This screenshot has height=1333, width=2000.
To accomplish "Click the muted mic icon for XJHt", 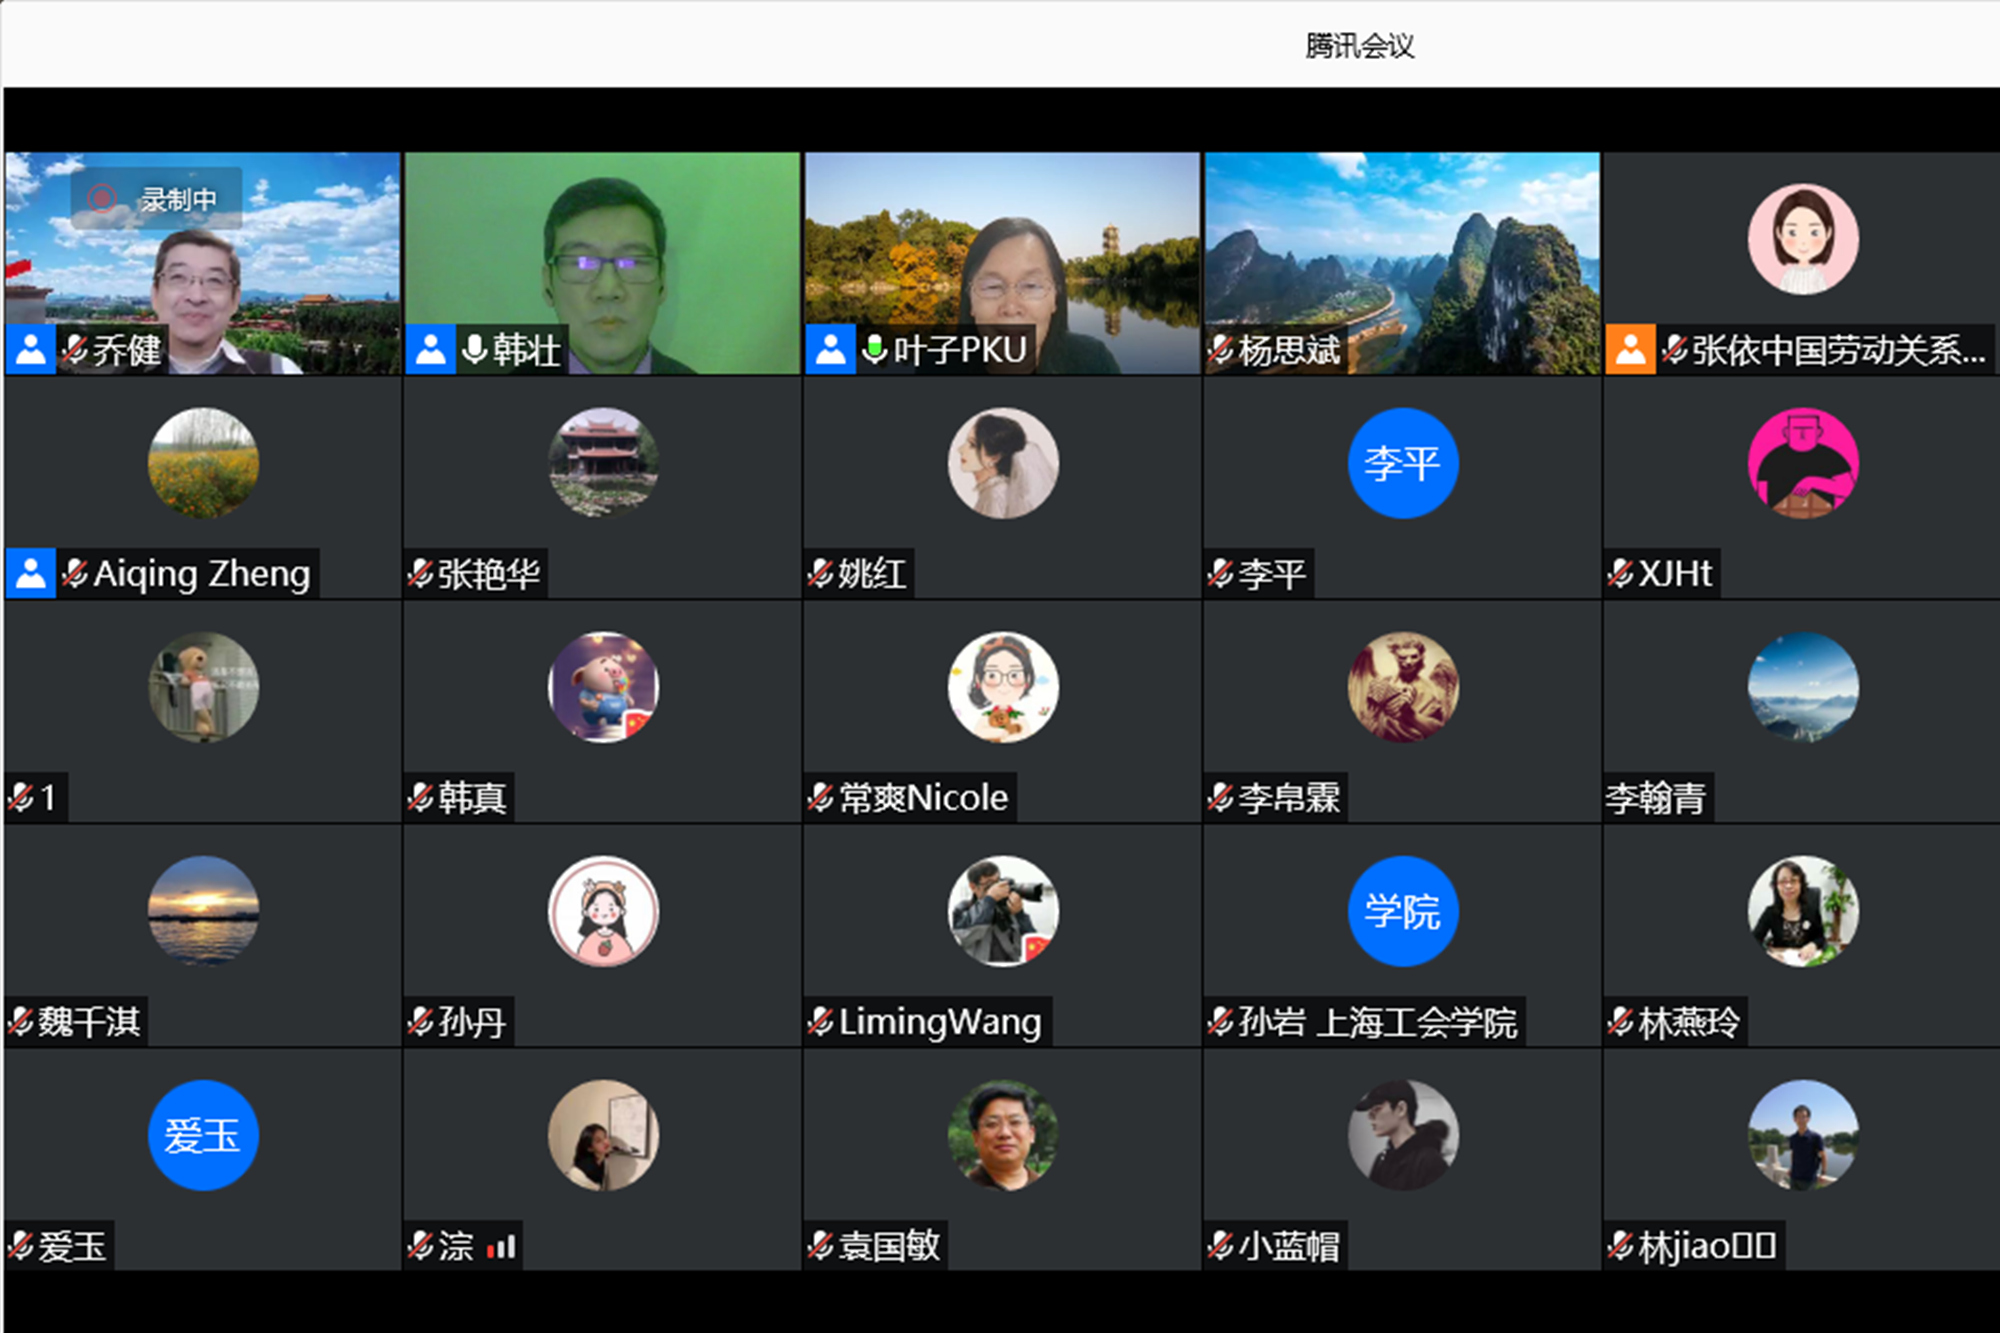I will pos(1620,573).
